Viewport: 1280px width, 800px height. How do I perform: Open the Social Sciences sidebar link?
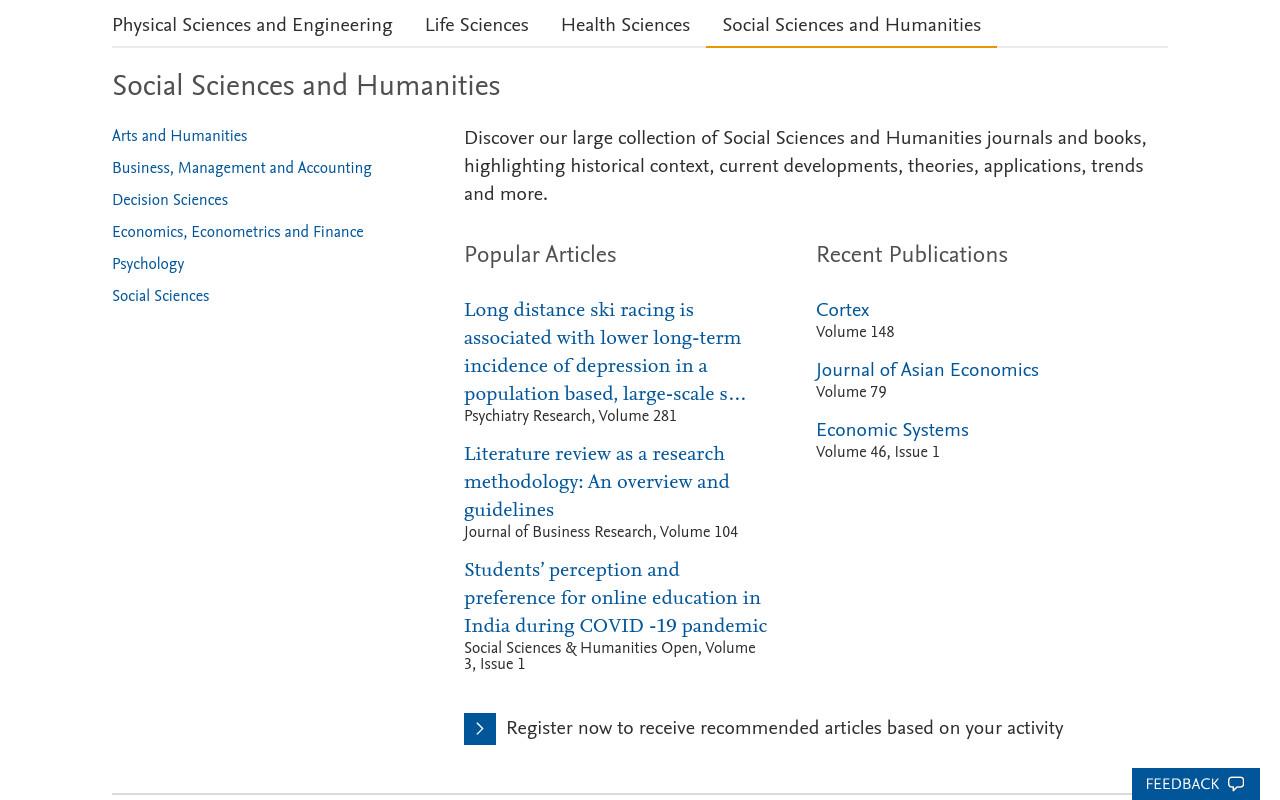click(160, 296)
